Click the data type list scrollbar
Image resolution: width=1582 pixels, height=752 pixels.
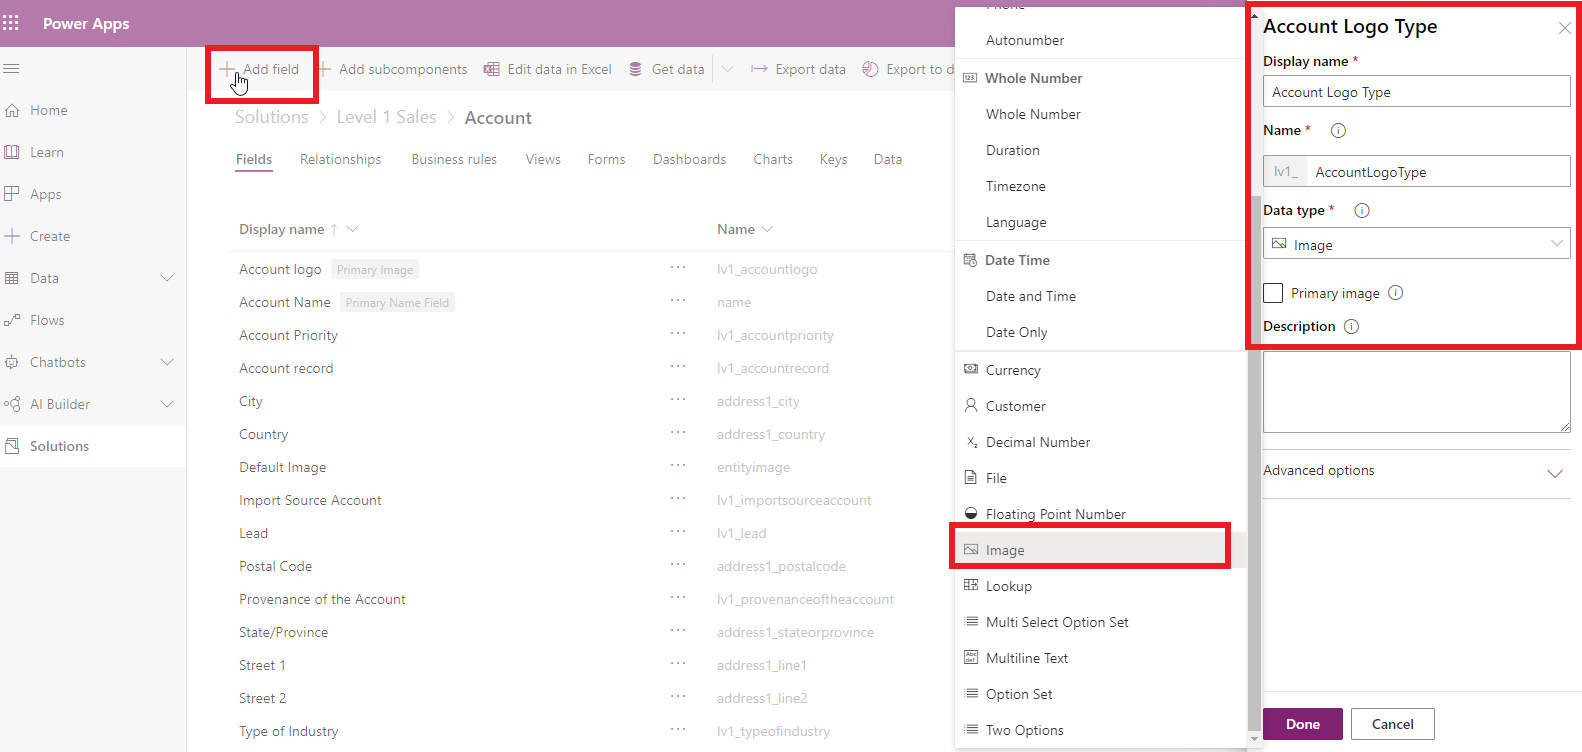pos(1254,463)
